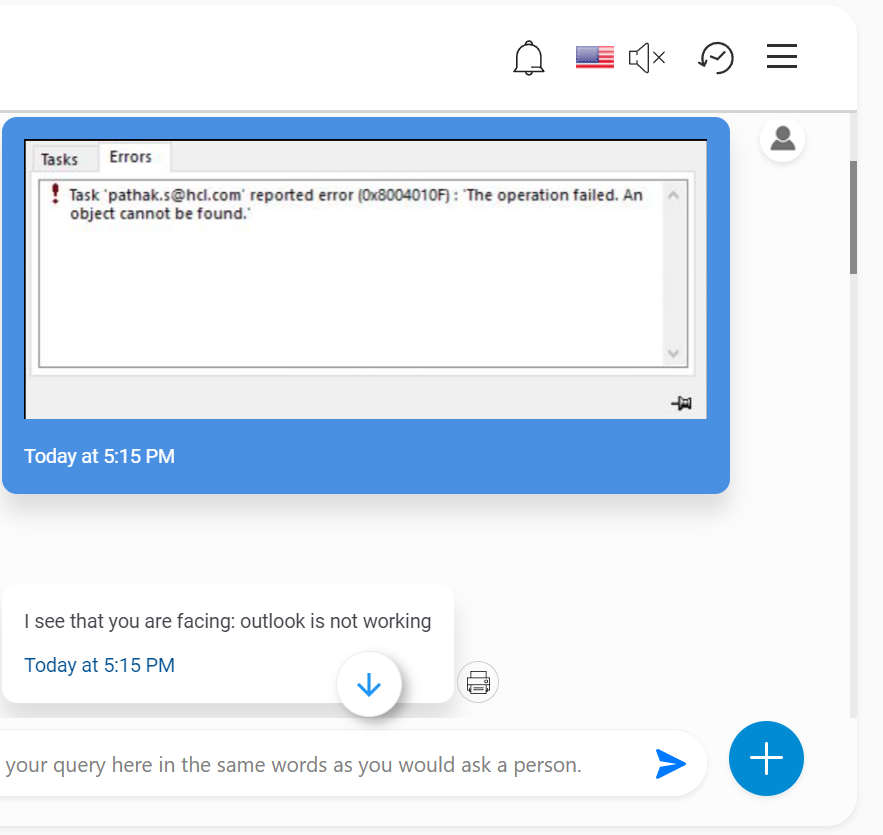Open the hamburger menu
The height and width of the screenshot is (835, 883).
point(782,56)
